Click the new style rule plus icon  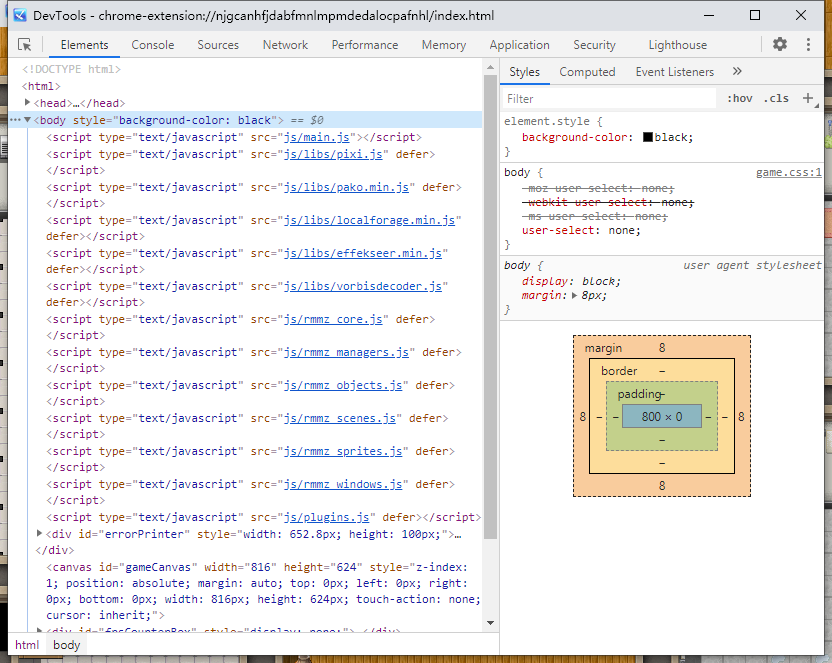coord(808,98)
